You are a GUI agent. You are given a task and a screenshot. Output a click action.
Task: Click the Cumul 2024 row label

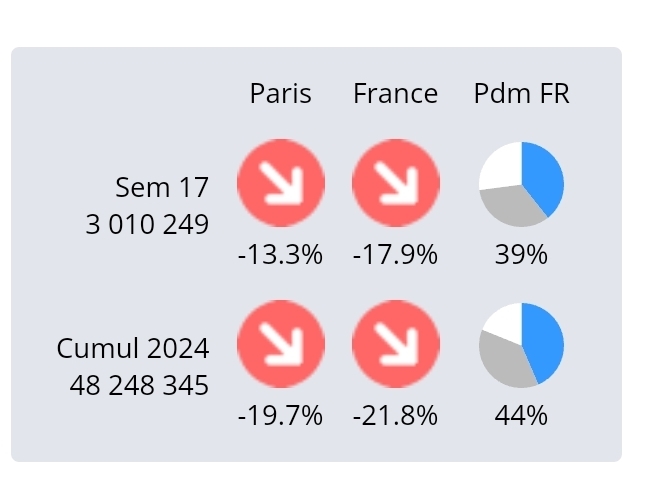(133, 348)
